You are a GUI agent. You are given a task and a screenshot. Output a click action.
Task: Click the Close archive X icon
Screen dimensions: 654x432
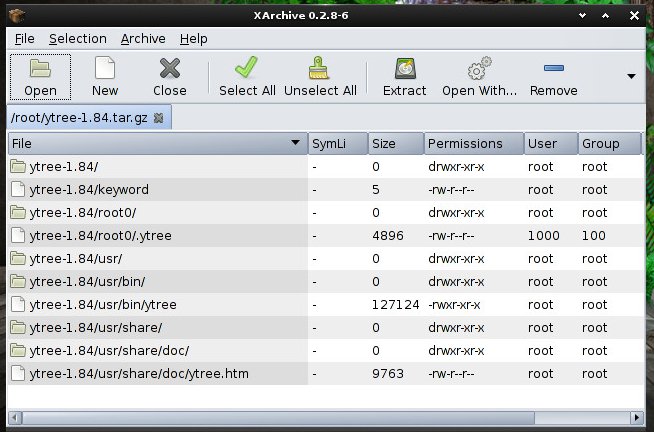tap(170, 68)
